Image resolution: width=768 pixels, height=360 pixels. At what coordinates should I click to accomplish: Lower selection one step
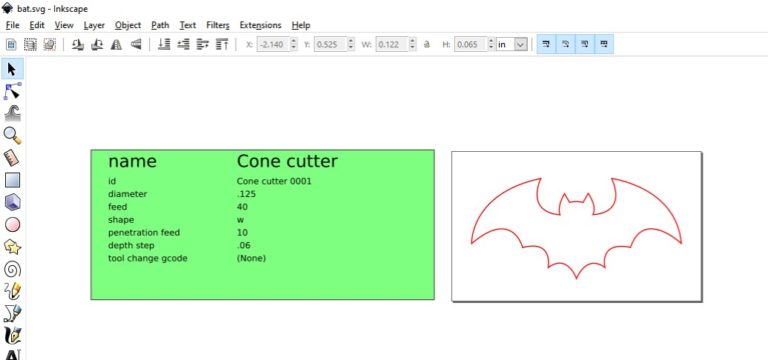(x=183, y=45)
